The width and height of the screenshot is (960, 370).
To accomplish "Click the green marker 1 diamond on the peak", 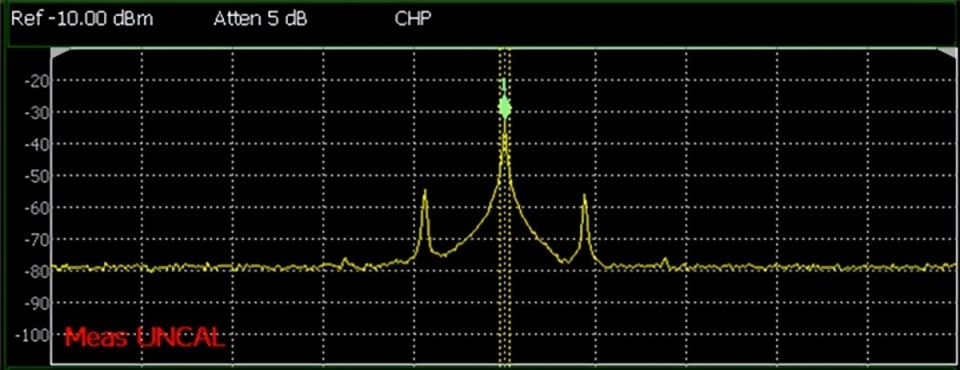I will [x=504, y=108].
